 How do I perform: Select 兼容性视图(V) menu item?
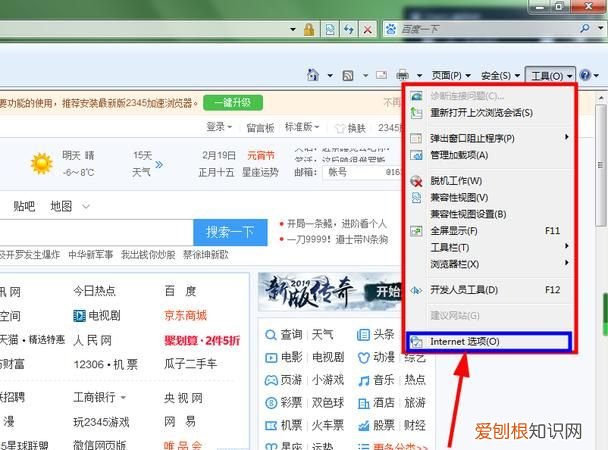click(x=490, y=197)
